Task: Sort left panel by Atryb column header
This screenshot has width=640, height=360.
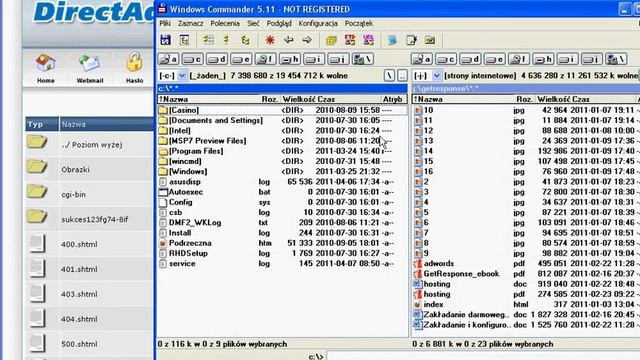Action: click(x=393, y=99)
